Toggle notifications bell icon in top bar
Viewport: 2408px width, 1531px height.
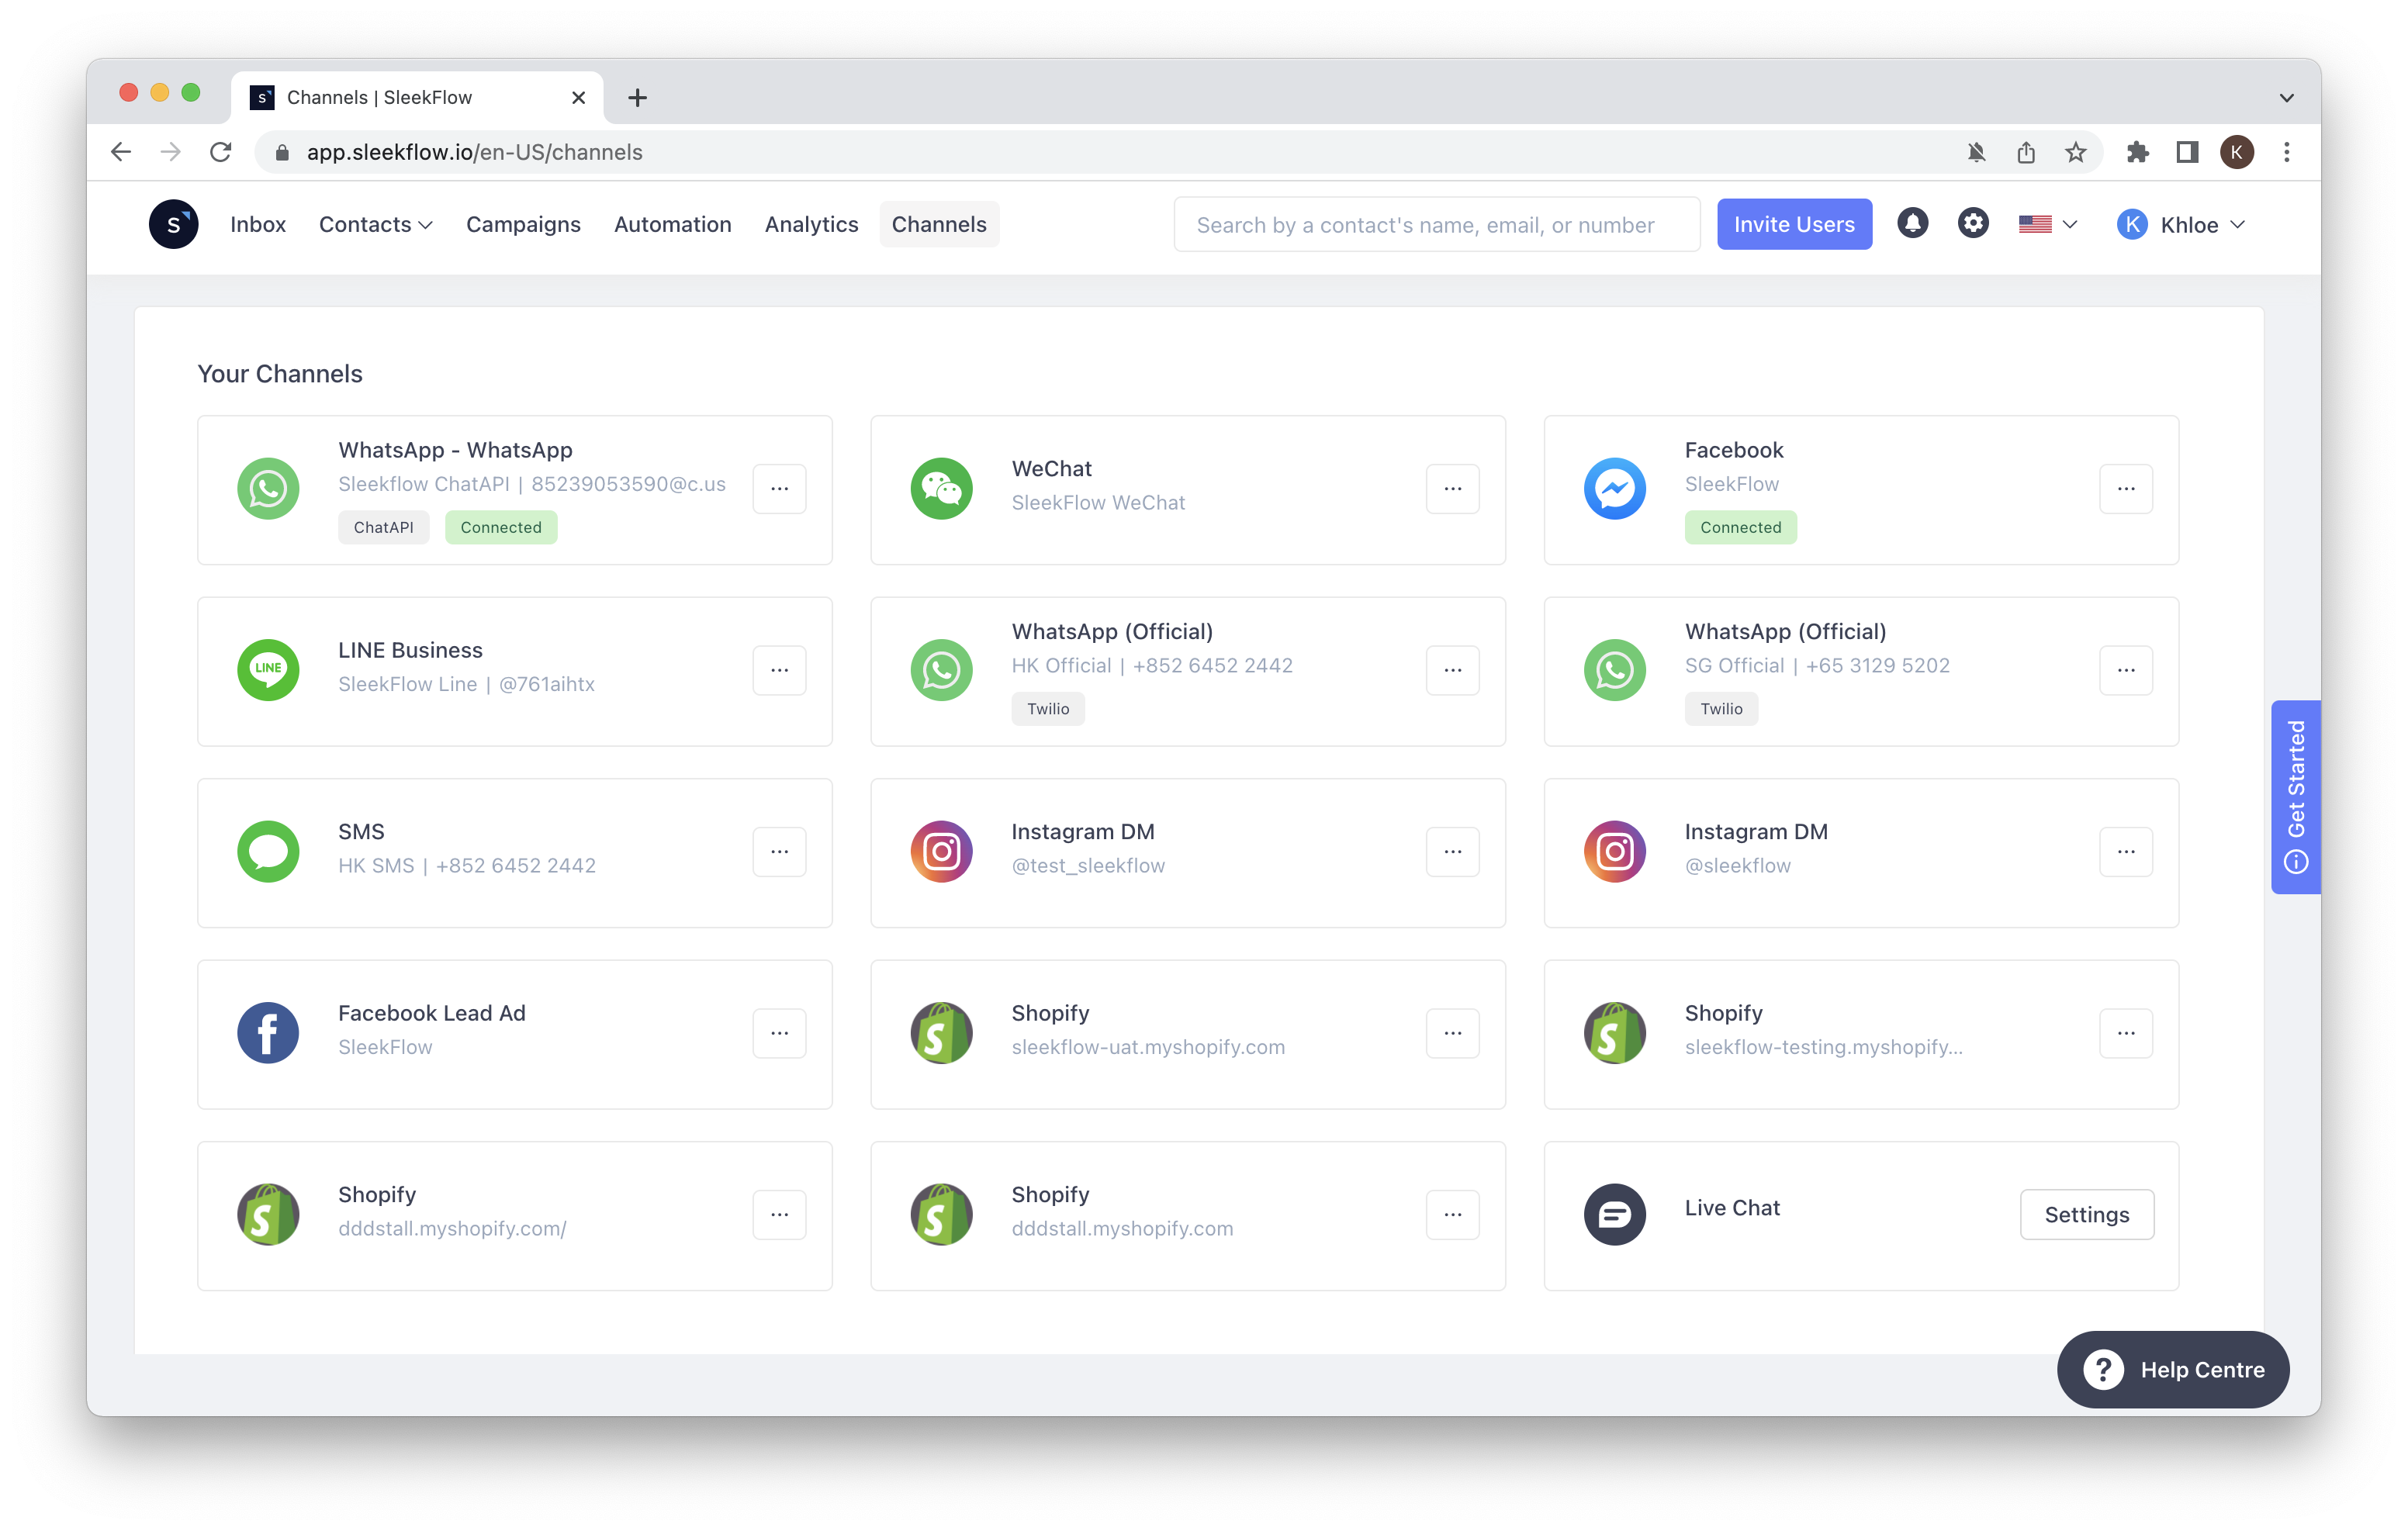[1913, 224]
